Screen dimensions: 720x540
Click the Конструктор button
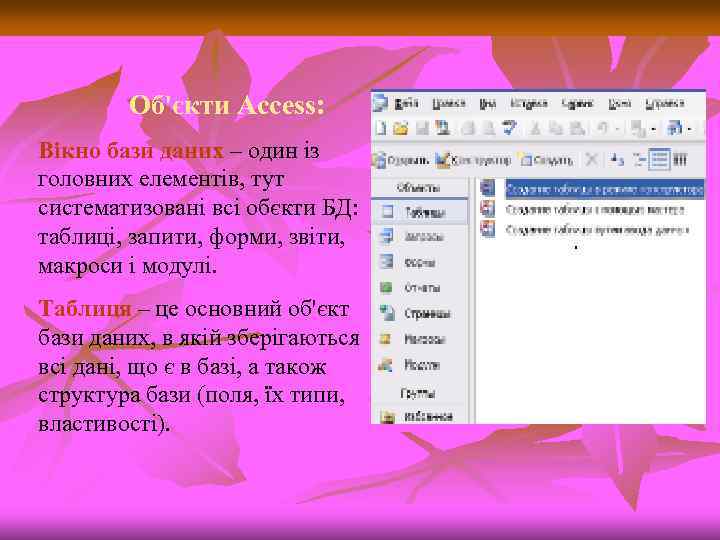click(x=473, y=160)
